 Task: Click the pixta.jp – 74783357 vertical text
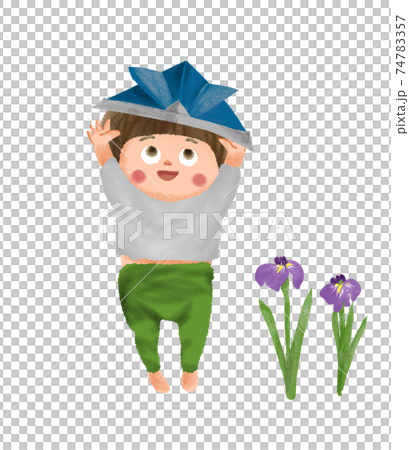click(x=401, y=74)
